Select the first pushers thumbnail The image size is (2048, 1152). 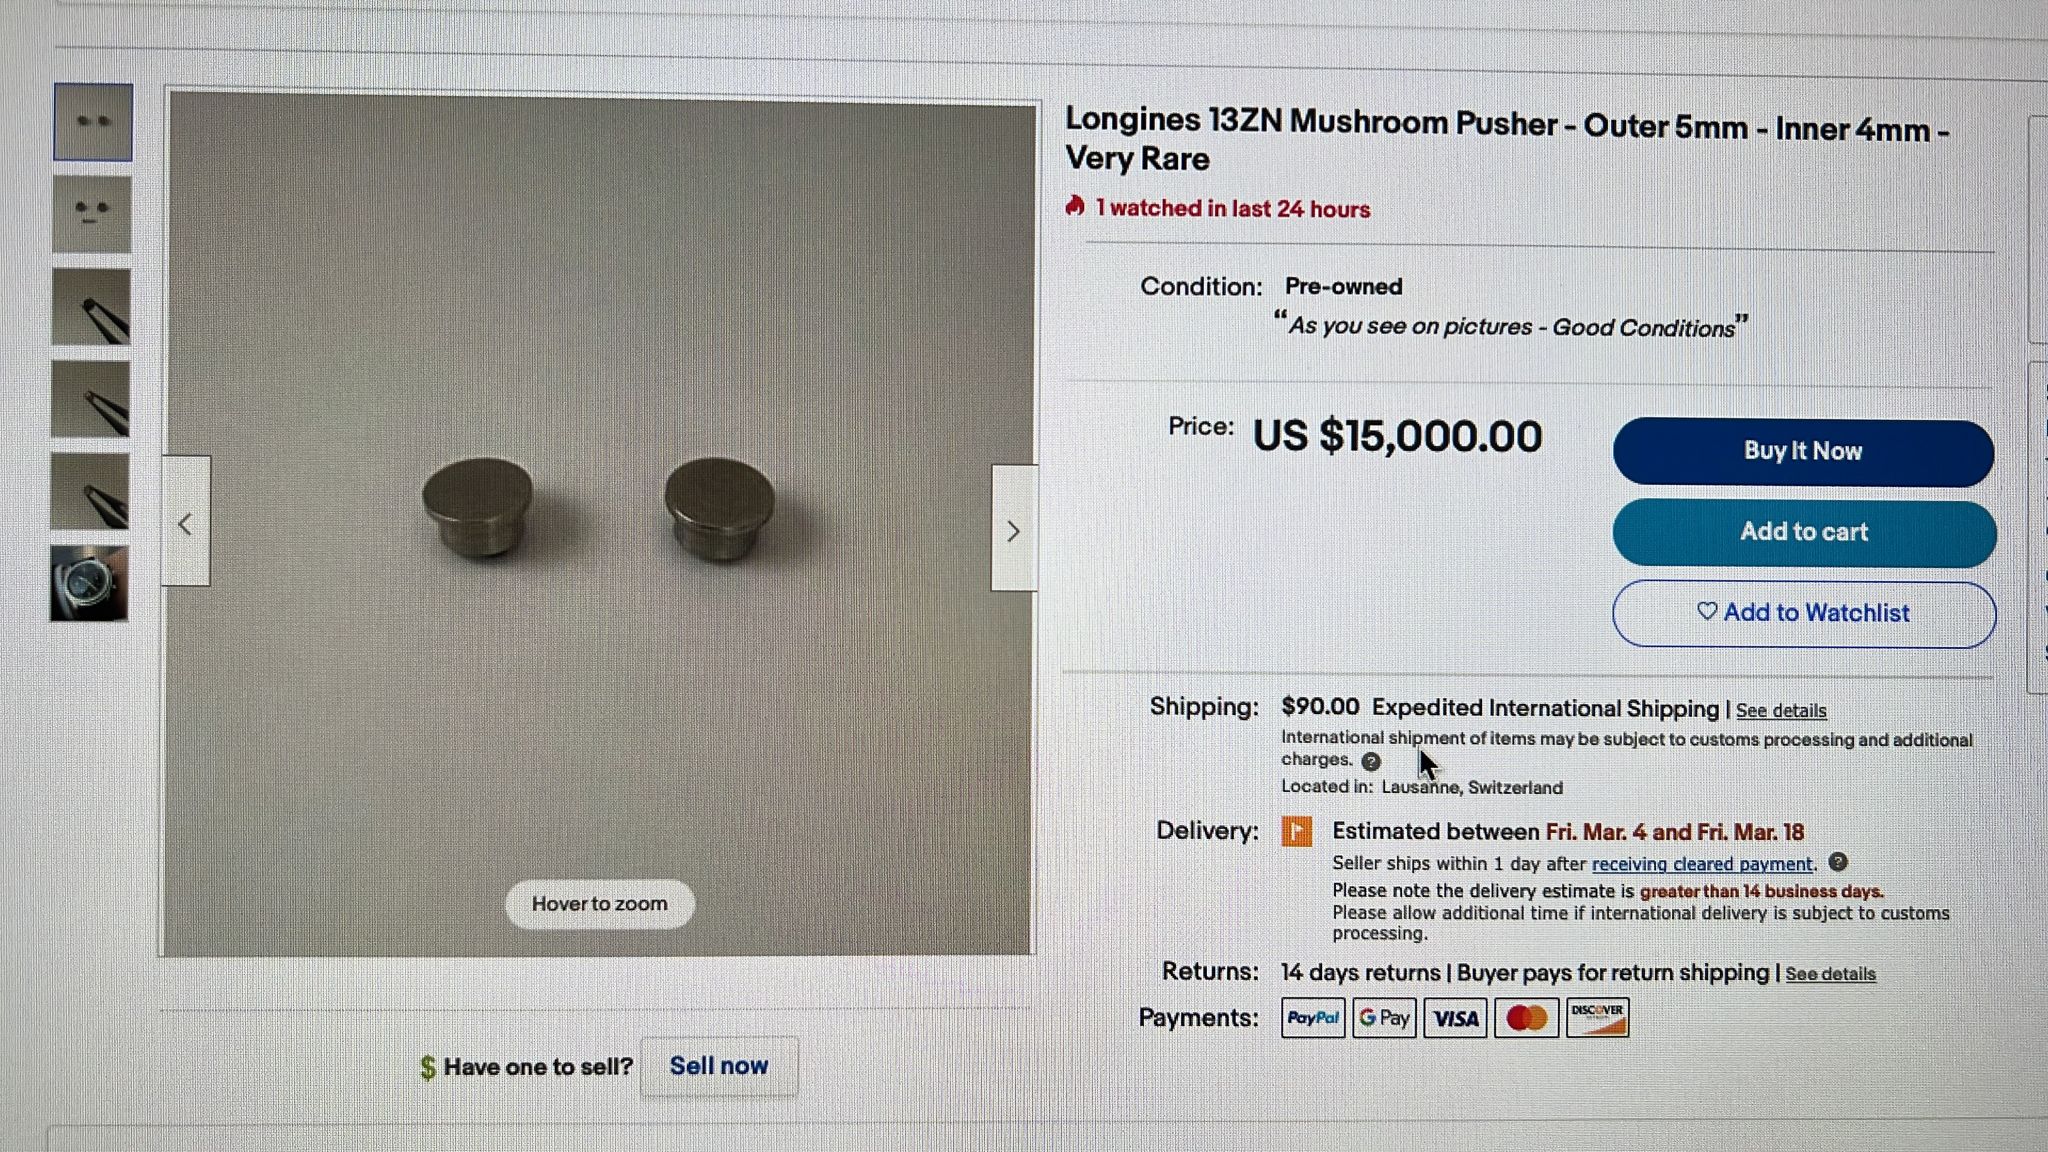93,122
